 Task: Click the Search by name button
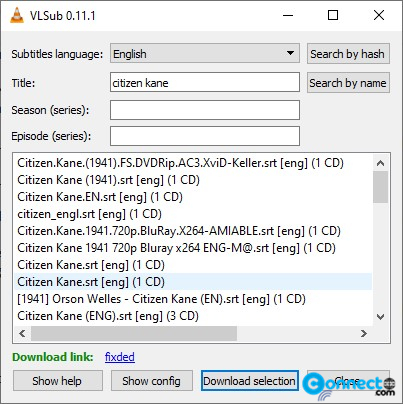pyautogui.click(x=348, y=83)
